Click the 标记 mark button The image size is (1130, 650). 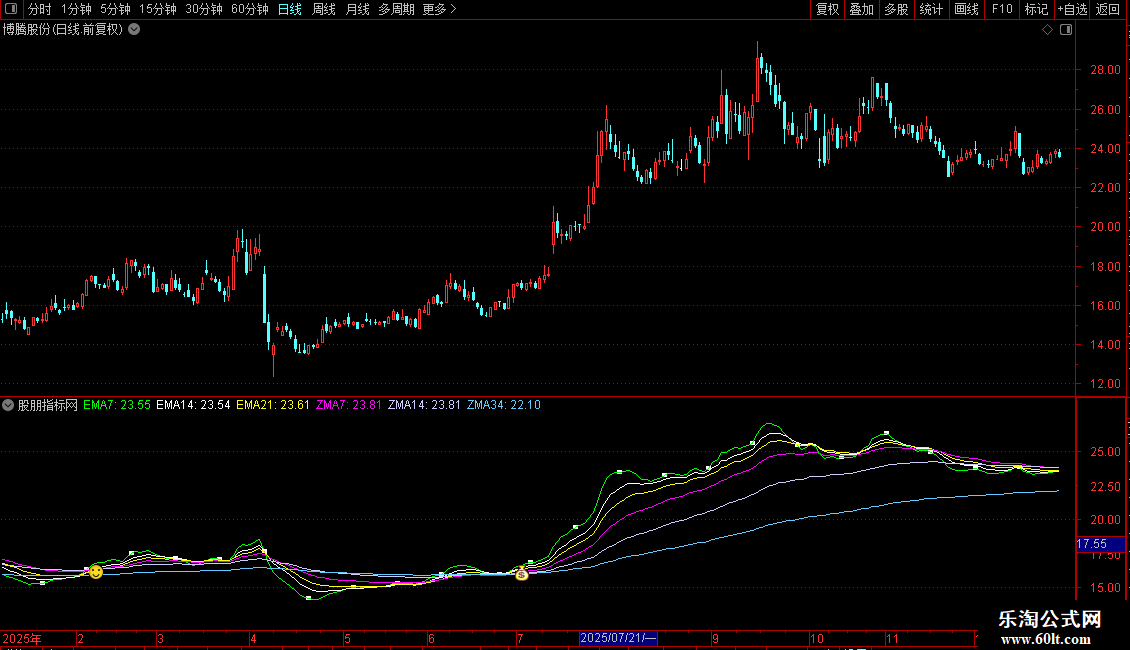(1036, 9)
